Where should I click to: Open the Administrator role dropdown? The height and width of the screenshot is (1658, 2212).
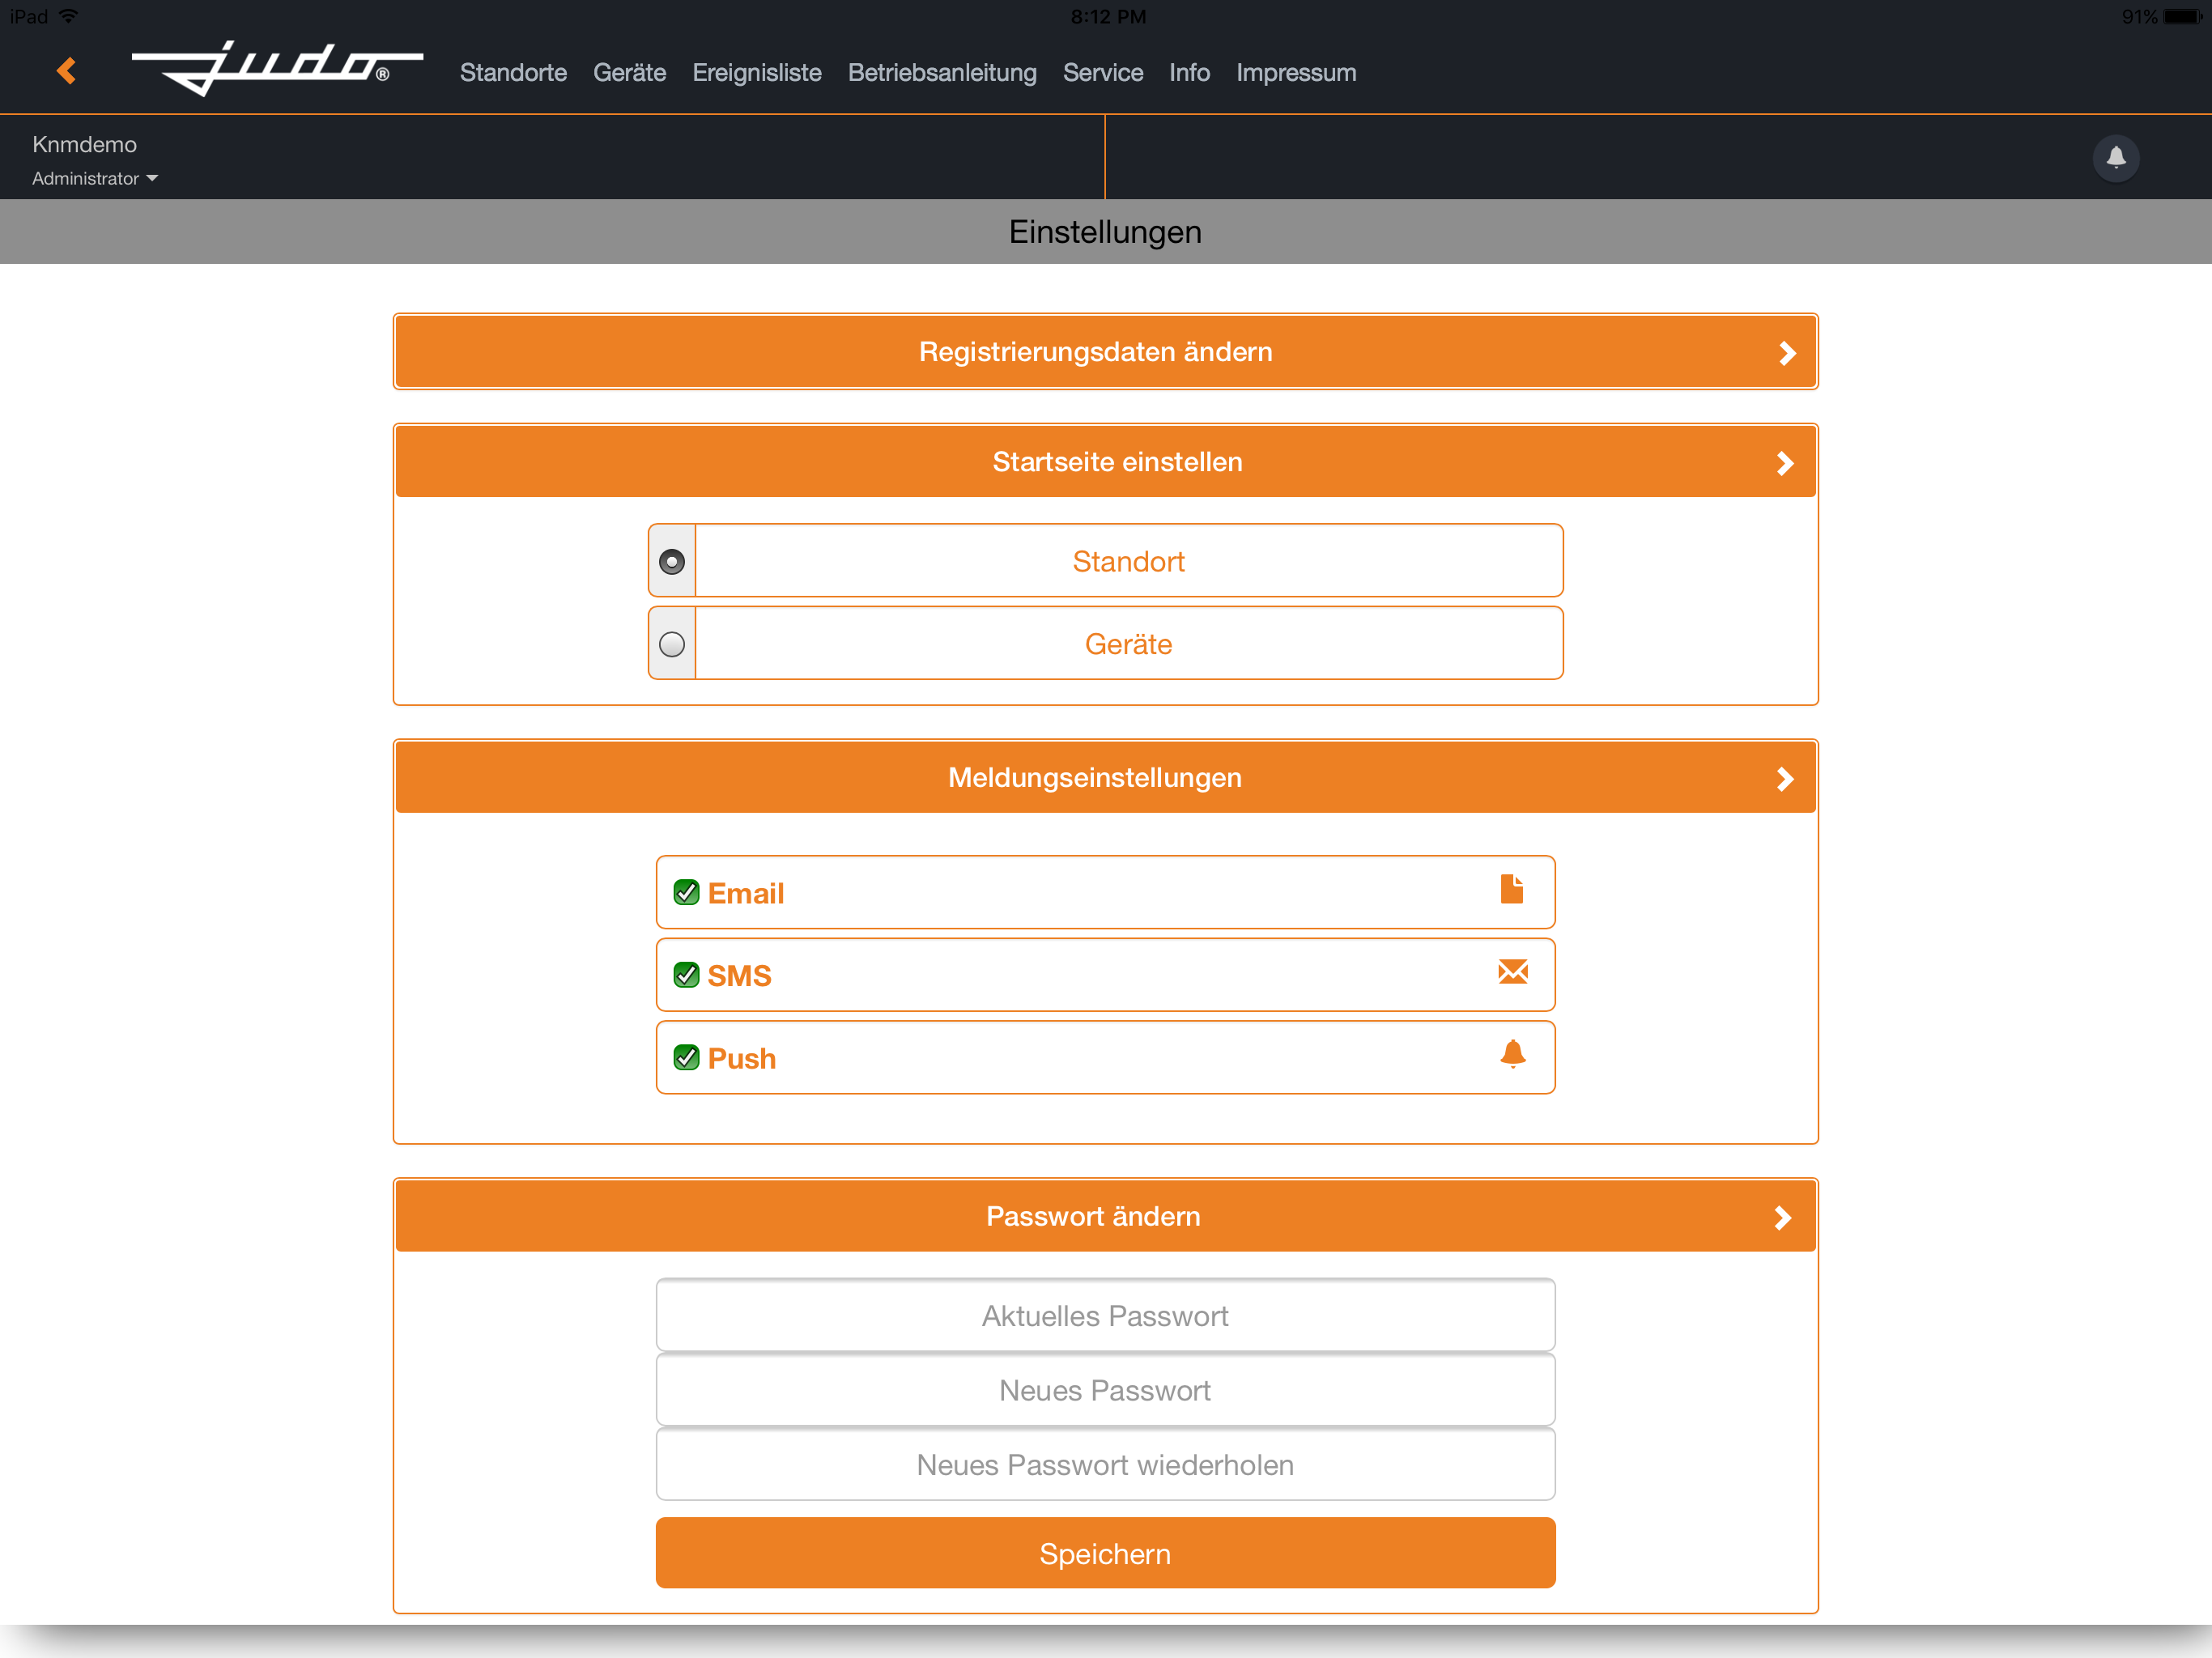[x=95, y=178]
